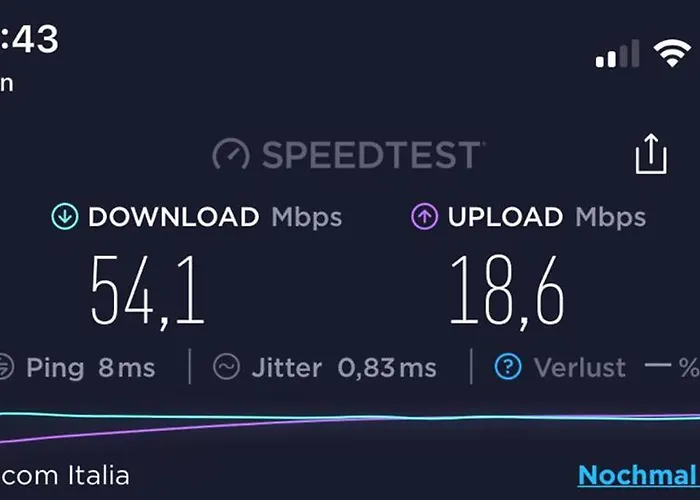Click the Ping icon
The width and height of the screenshot is (700, 500).
click(4, 367)
